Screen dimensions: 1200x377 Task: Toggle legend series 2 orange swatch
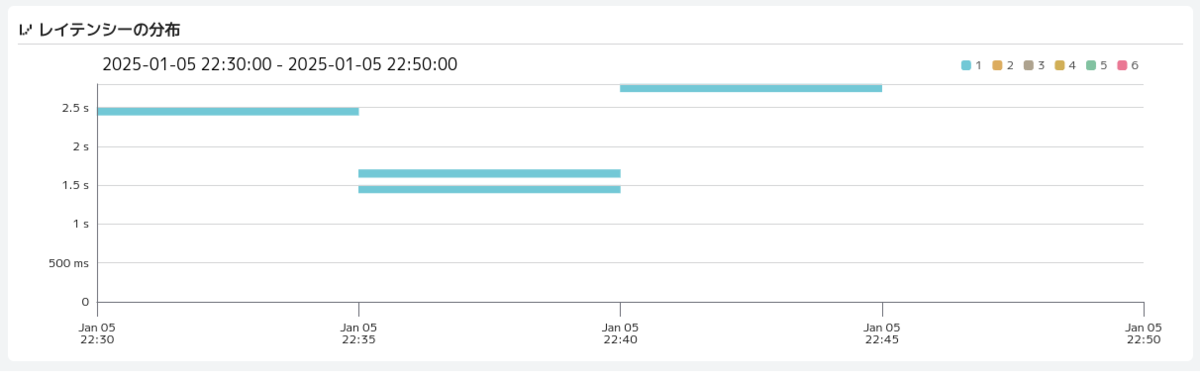click(997, 65)
